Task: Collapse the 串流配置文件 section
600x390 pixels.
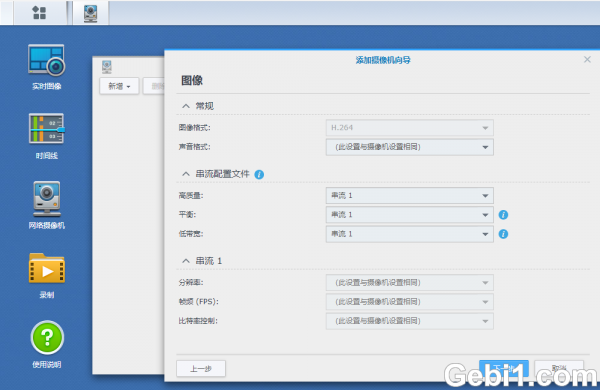Action: click(186, 174)
